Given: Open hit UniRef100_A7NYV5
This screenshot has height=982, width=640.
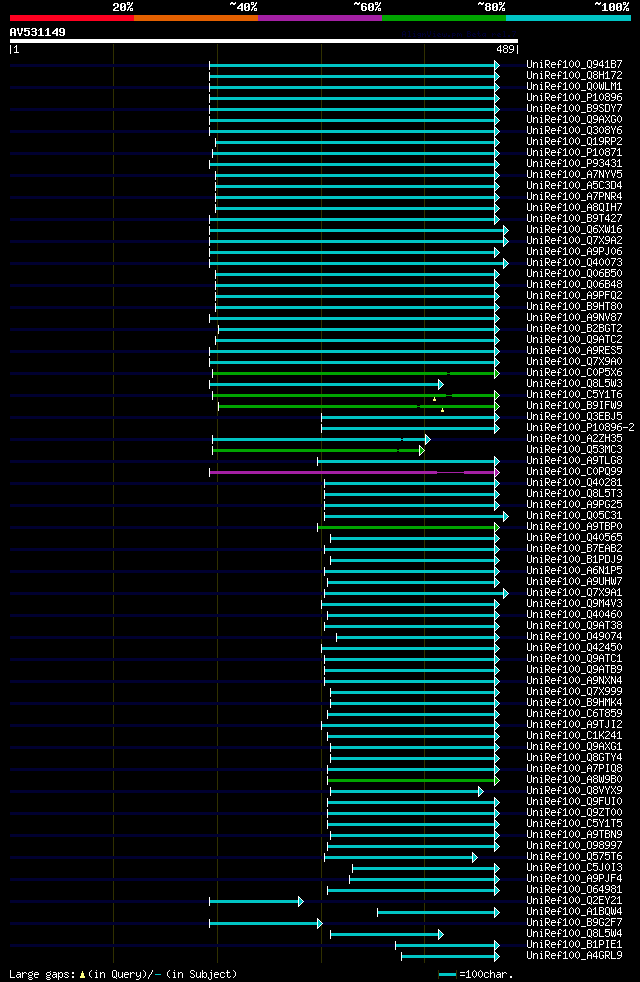Looking at the screenshot, I should click(x=574, y=175).
